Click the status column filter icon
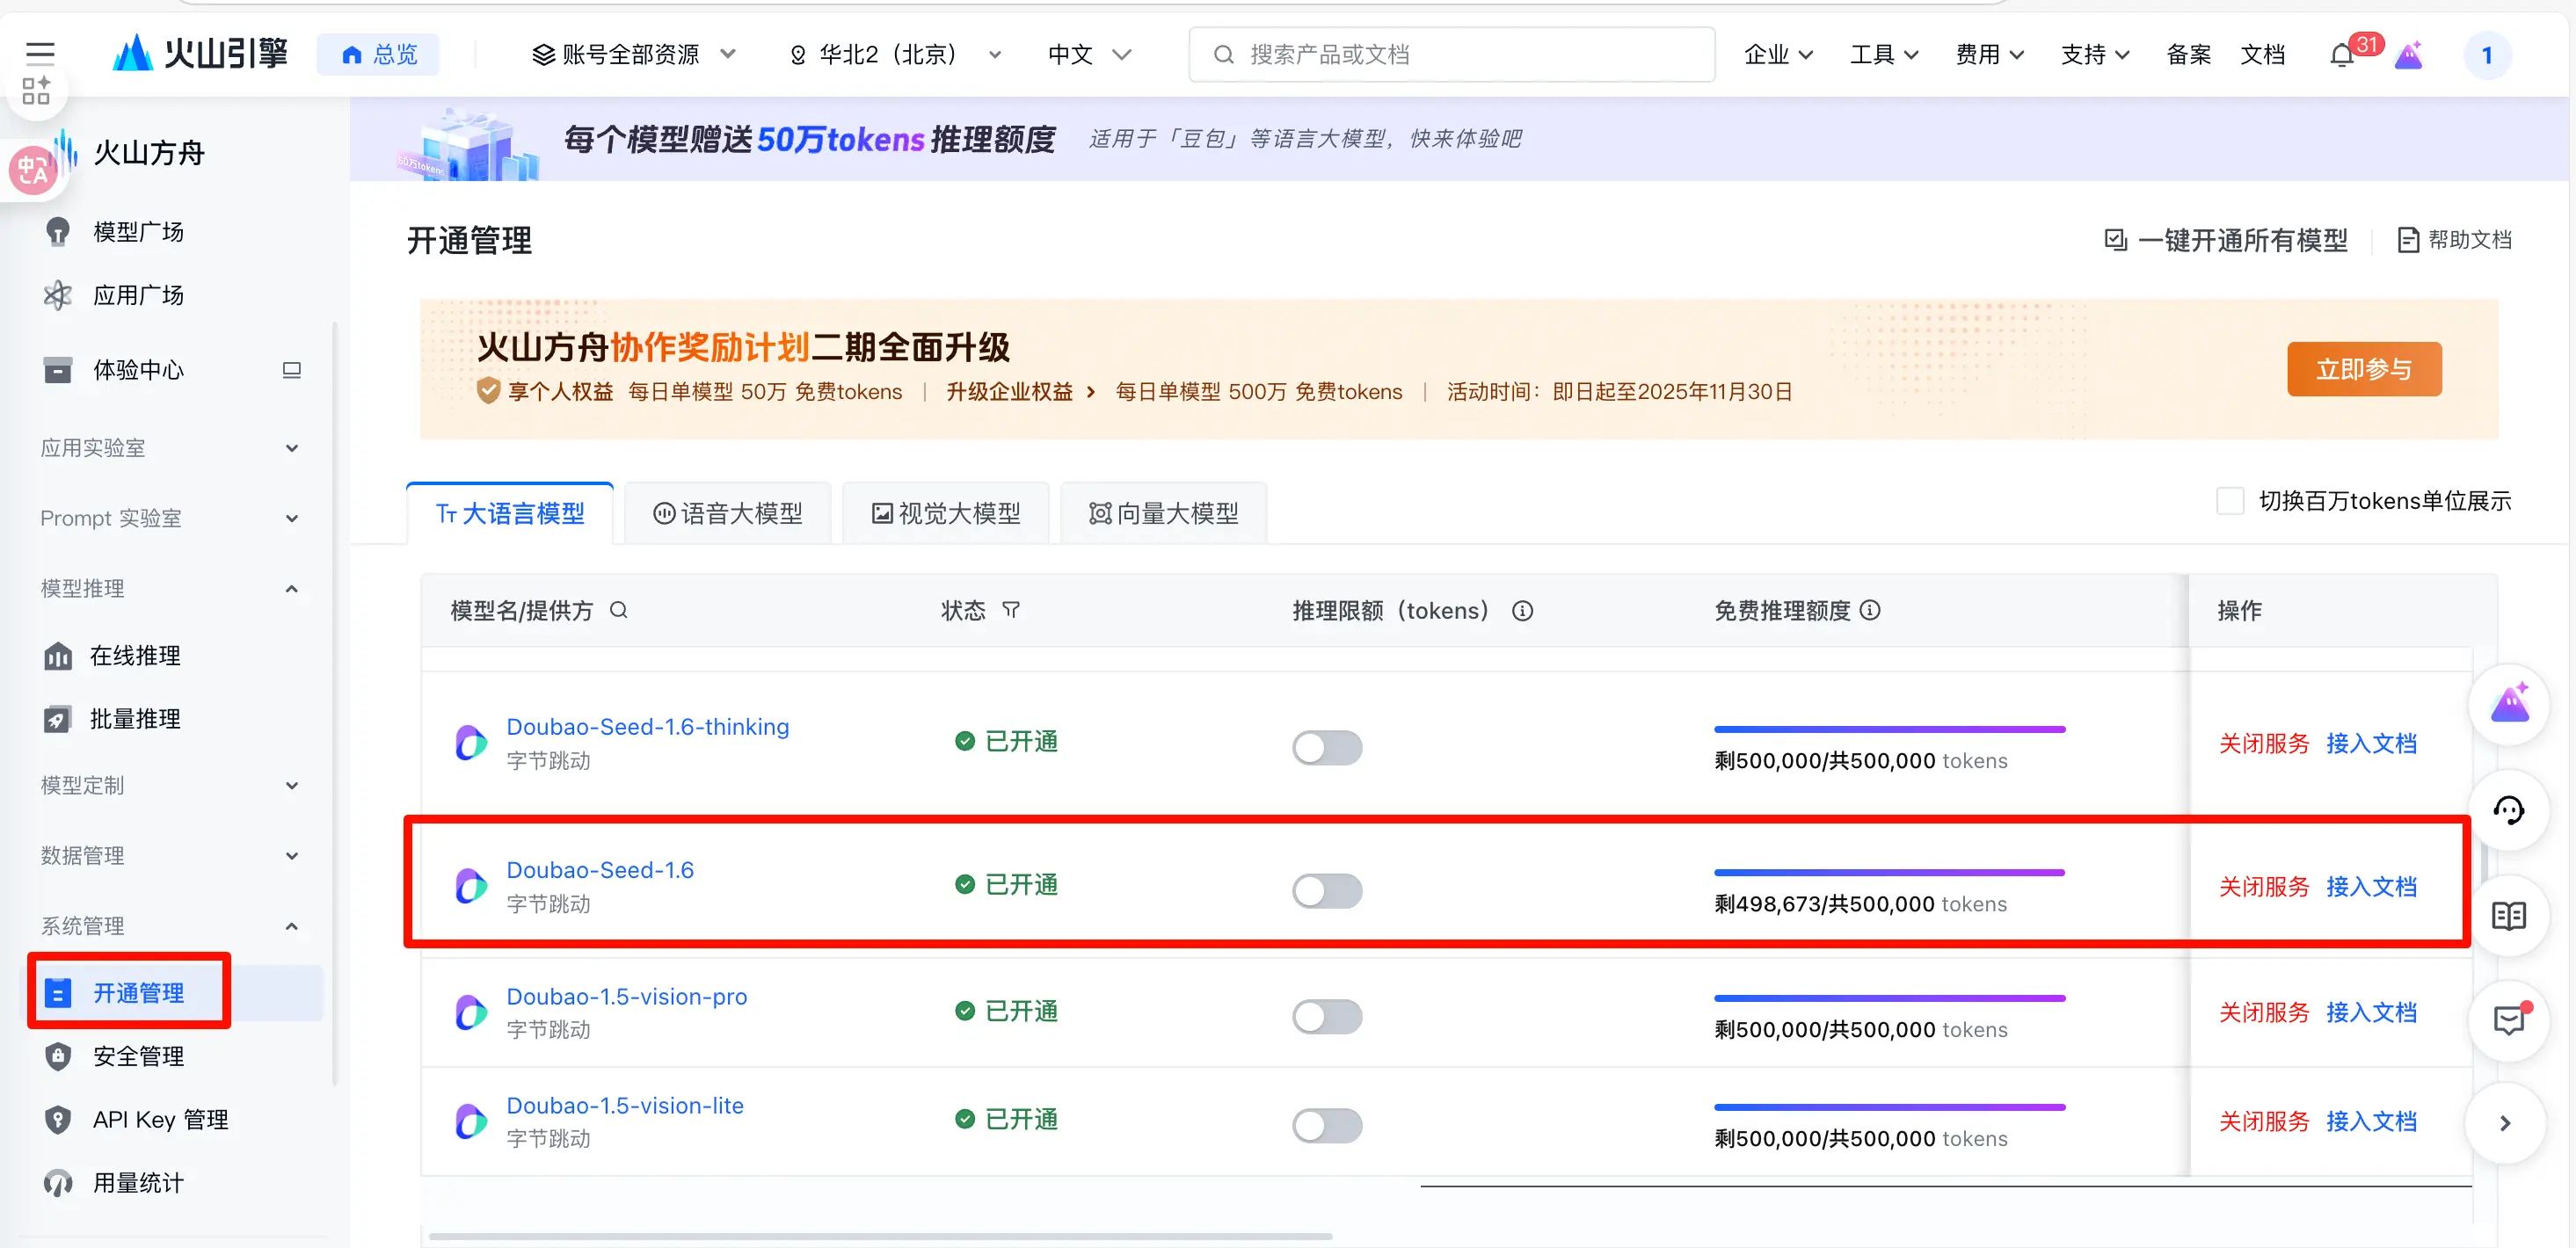This screenshot has height=1248, width=2576. click(1011, 610)
